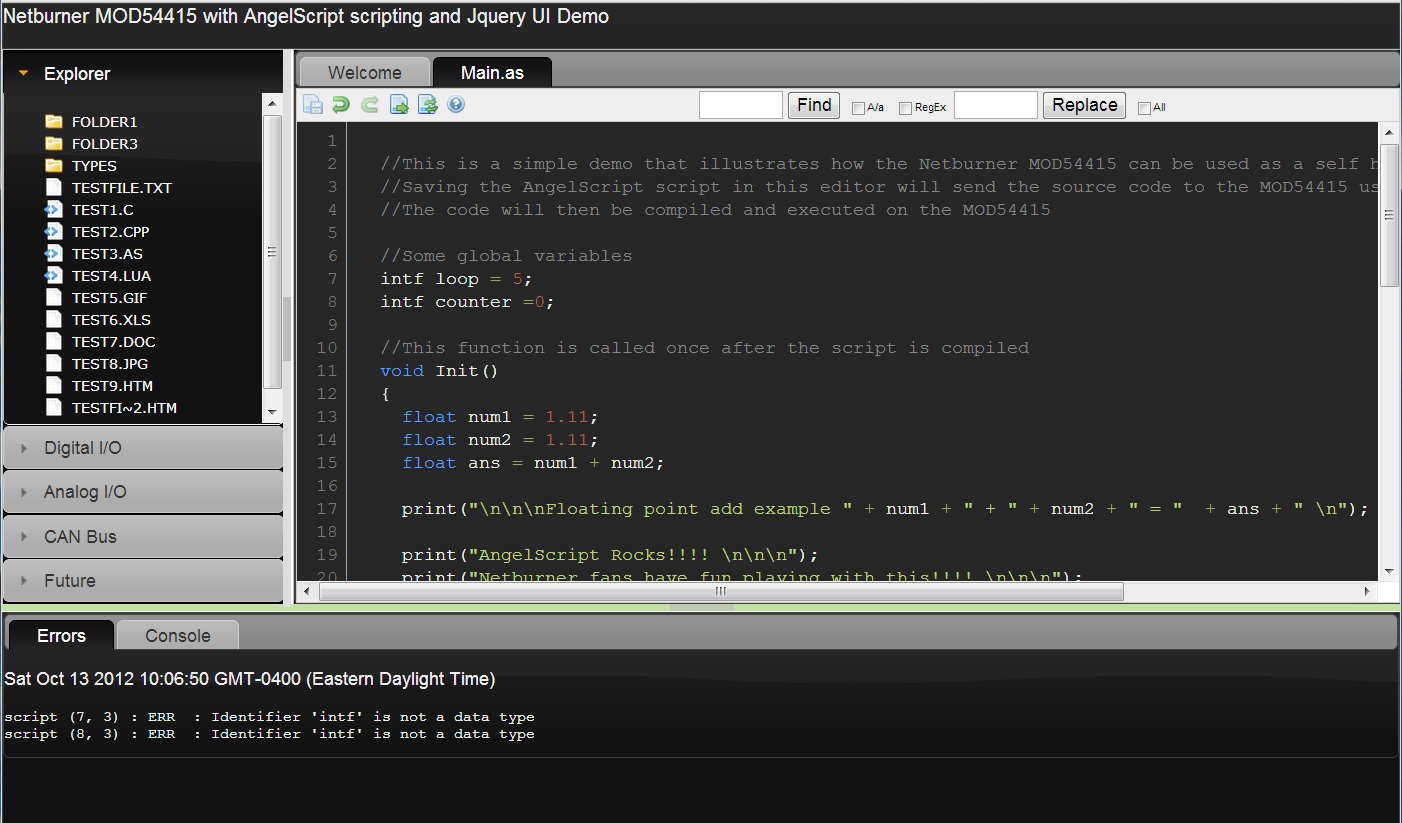Select the TEST5.GIF file icon
The height and width of the screenshot is (823, 1402).
(x=53, y=297)
